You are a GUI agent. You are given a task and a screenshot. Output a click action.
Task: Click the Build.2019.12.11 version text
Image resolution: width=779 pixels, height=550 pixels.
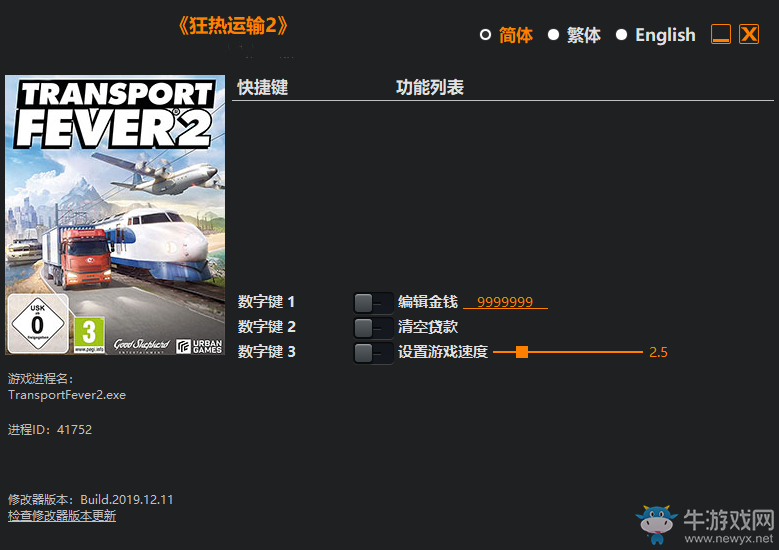click(x=127, y=499)
